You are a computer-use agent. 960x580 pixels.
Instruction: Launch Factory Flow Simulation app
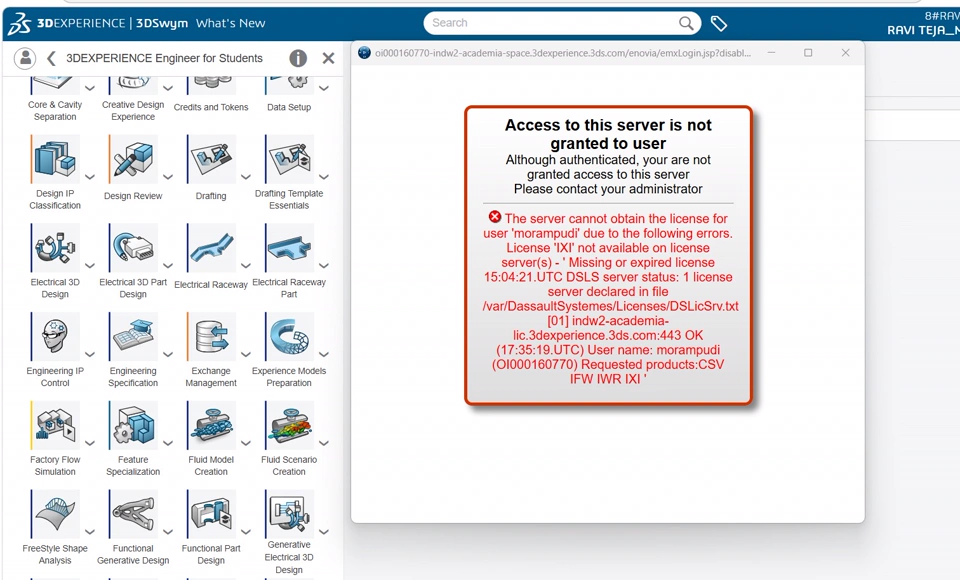(55, 426)
